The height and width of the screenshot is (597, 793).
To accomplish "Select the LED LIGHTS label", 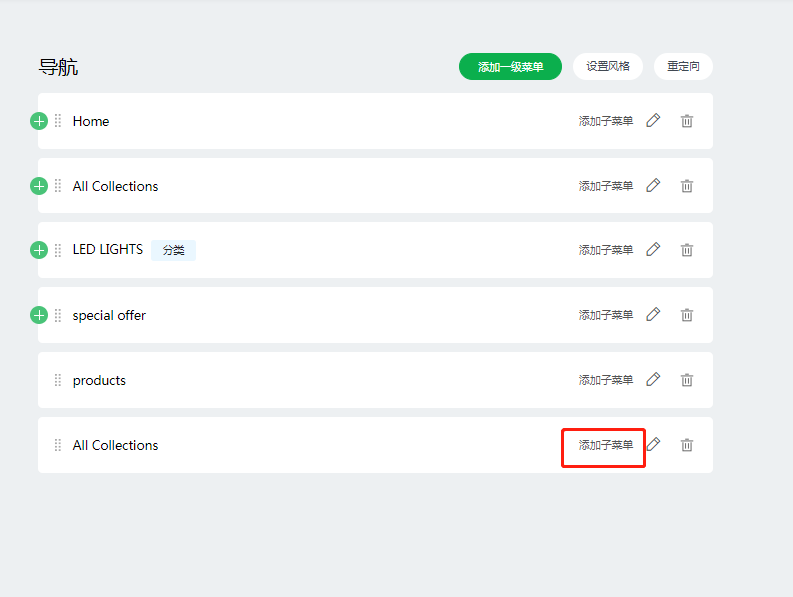I will (108, 249).
